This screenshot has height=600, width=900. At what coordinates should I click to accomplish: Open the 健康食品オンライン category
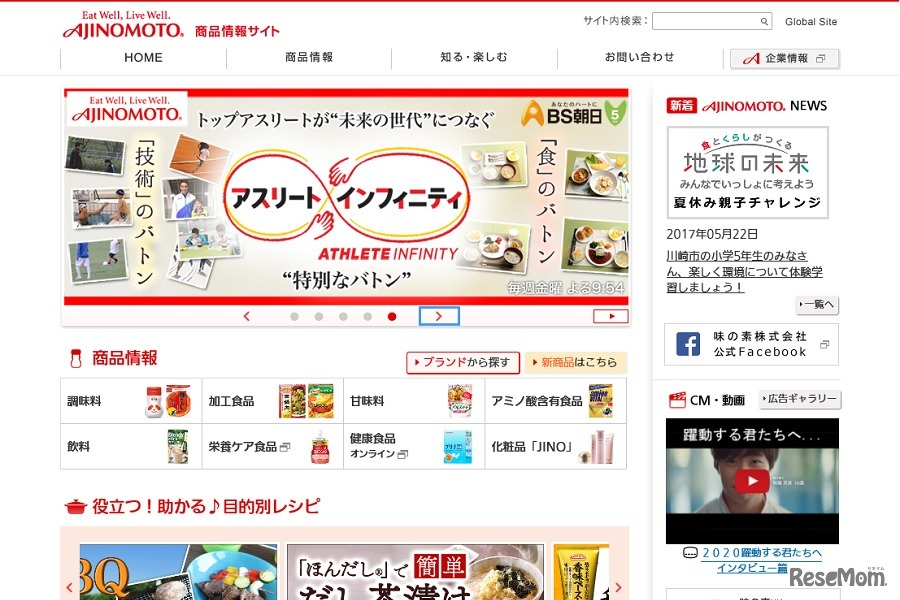tap(414, 447)
